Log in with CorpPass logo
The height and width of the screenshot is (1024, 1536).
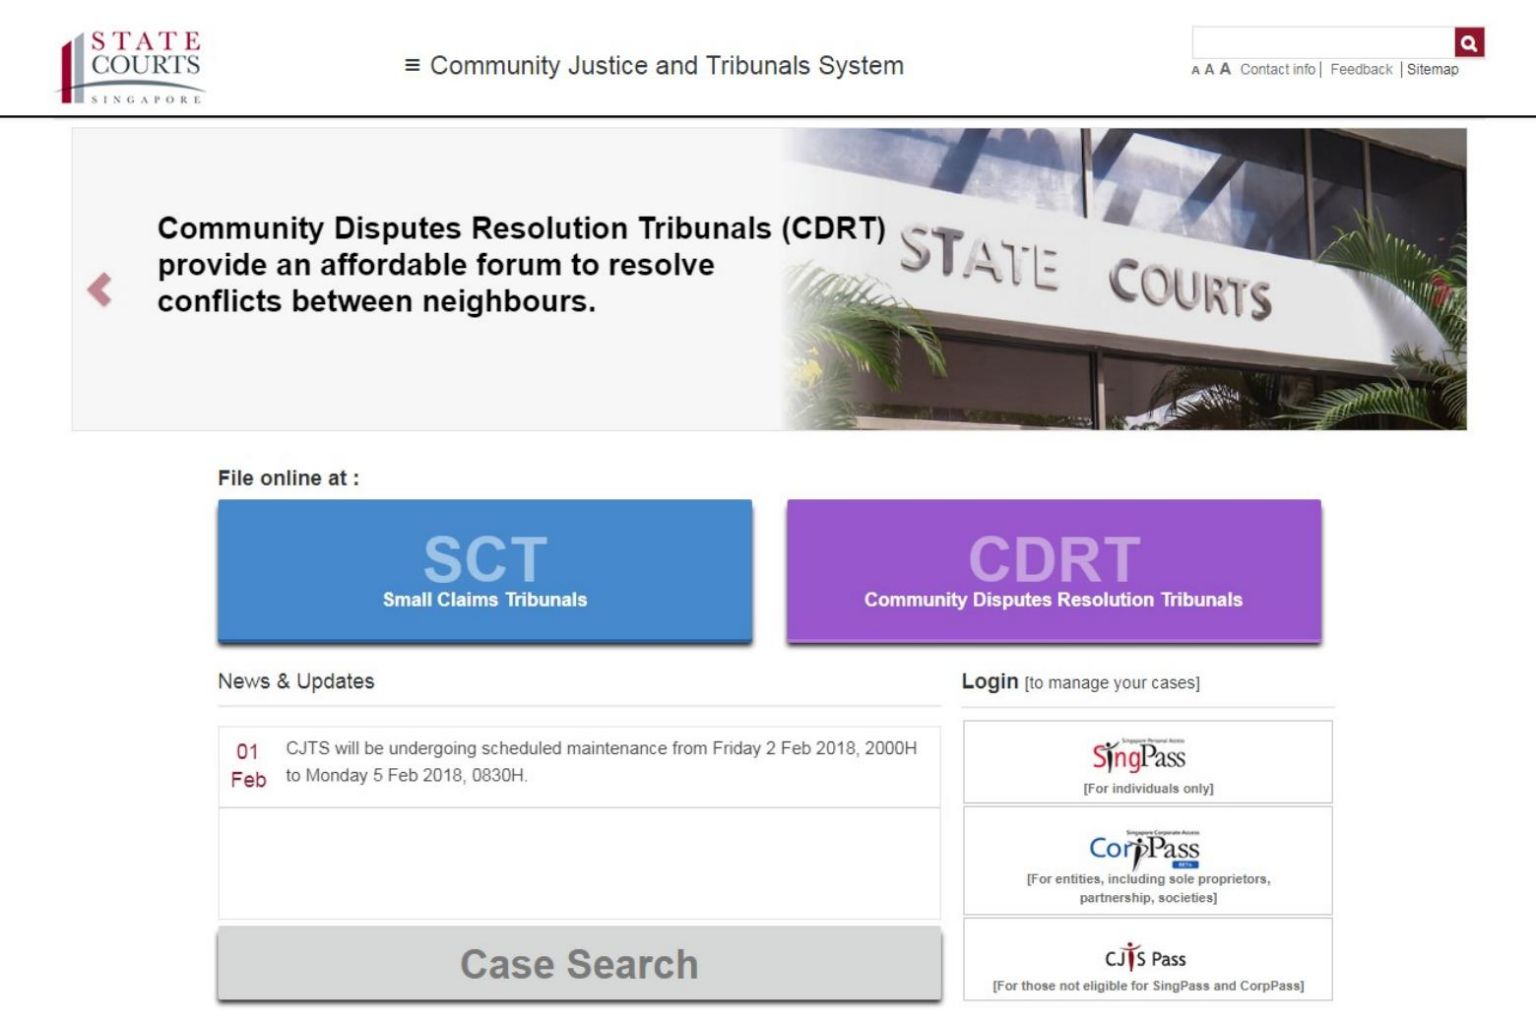point(1144,850)
